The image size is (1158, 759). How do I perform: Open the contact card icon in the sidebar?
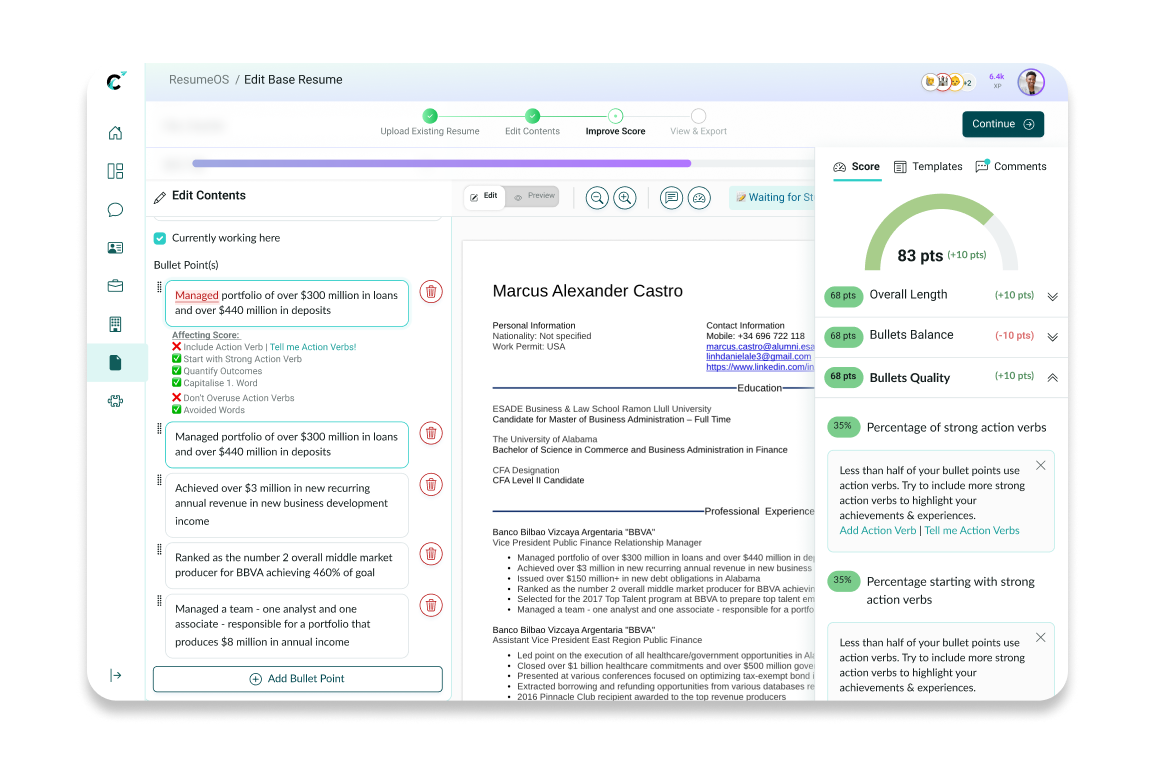tap(115, 248)
